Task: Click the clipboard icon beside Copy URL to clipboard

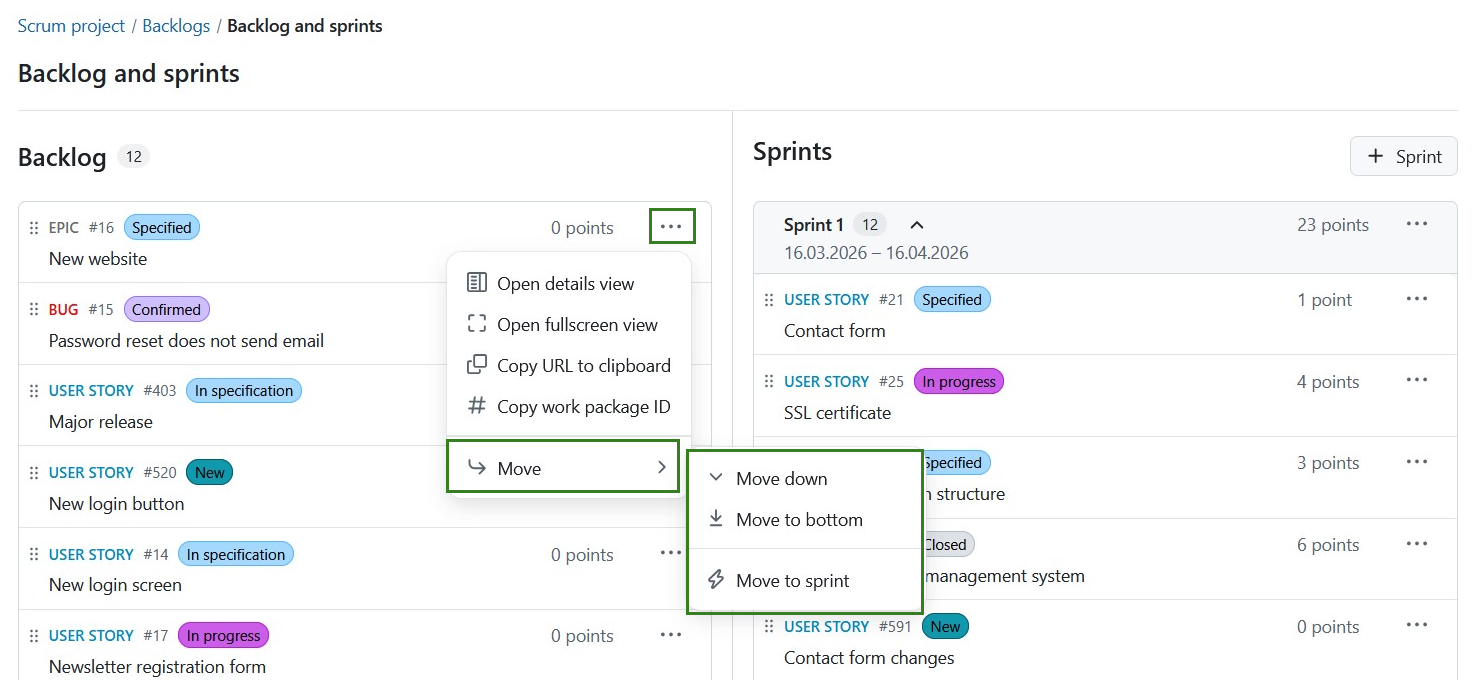Action: coord(475,365)
